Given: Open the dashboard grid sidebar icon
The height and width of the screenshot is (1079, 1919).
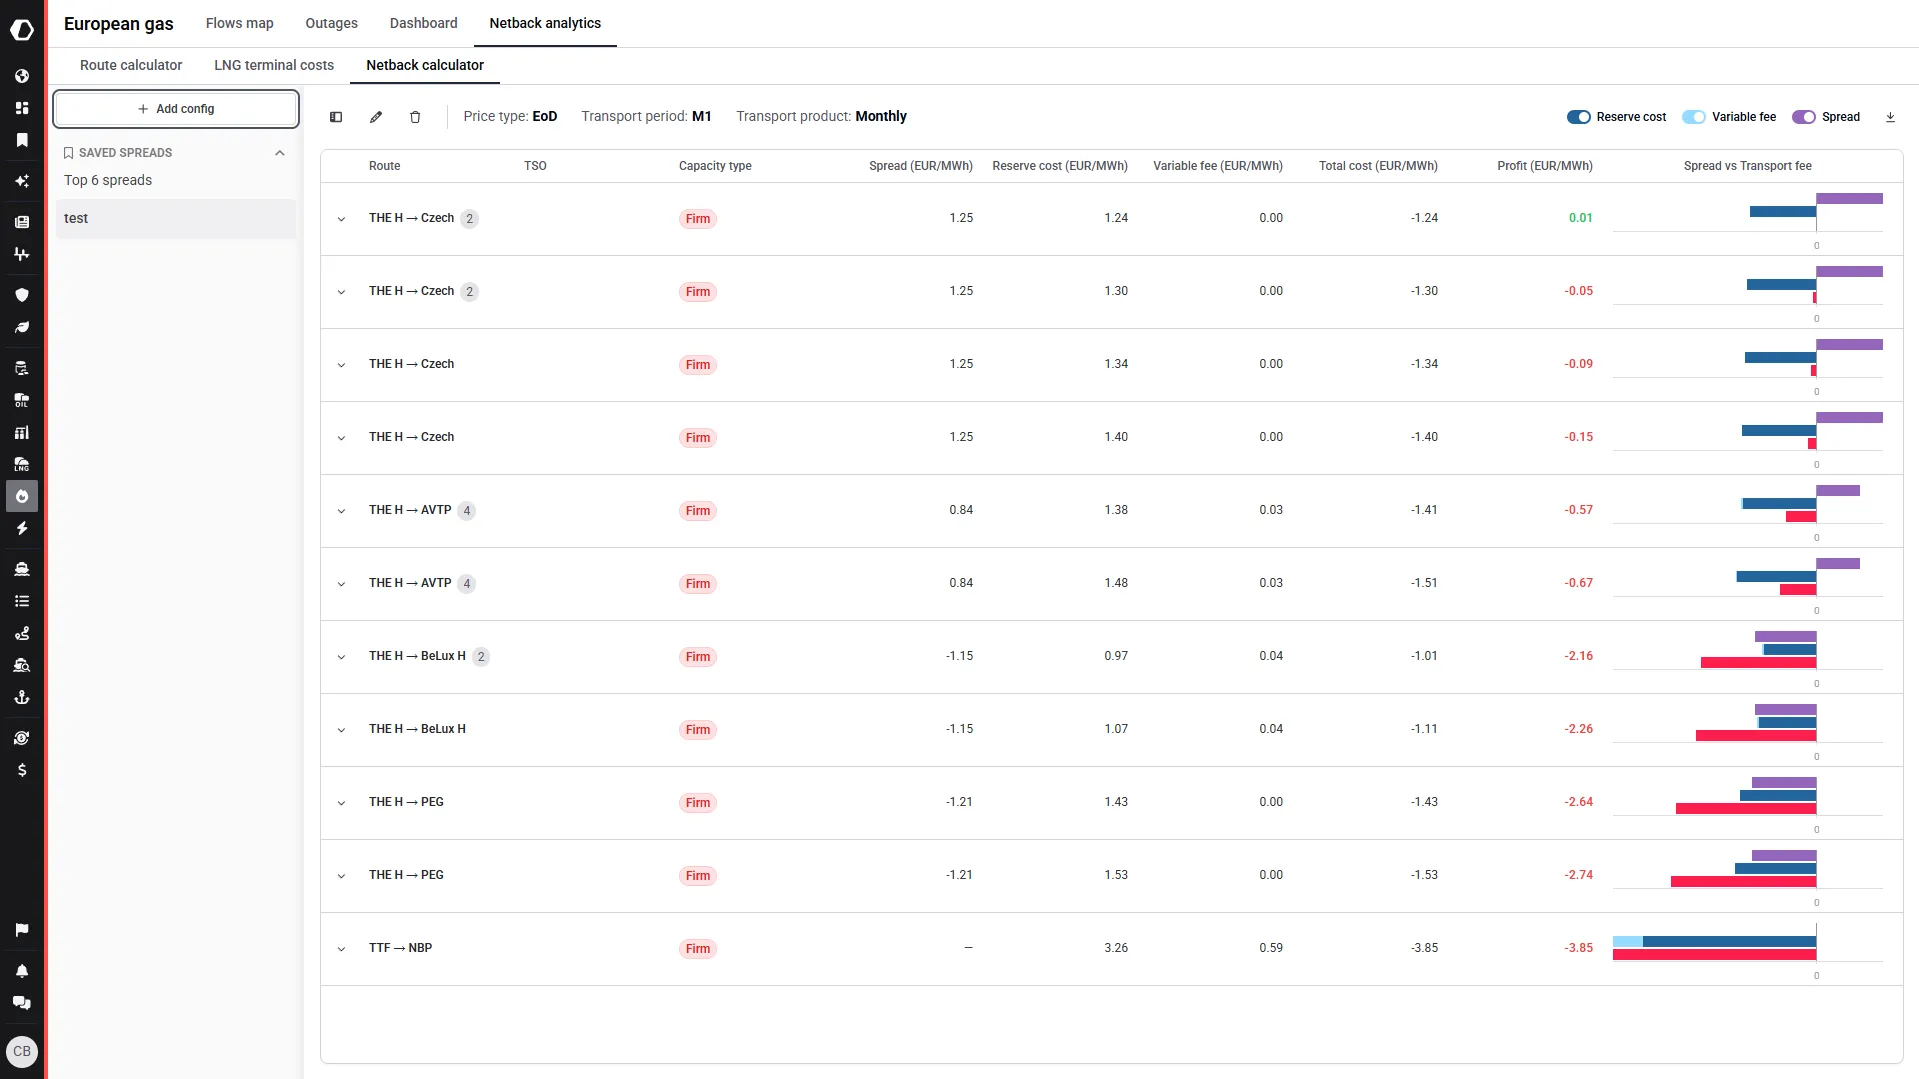Looking at the screenshot, I should pos(22,108).
